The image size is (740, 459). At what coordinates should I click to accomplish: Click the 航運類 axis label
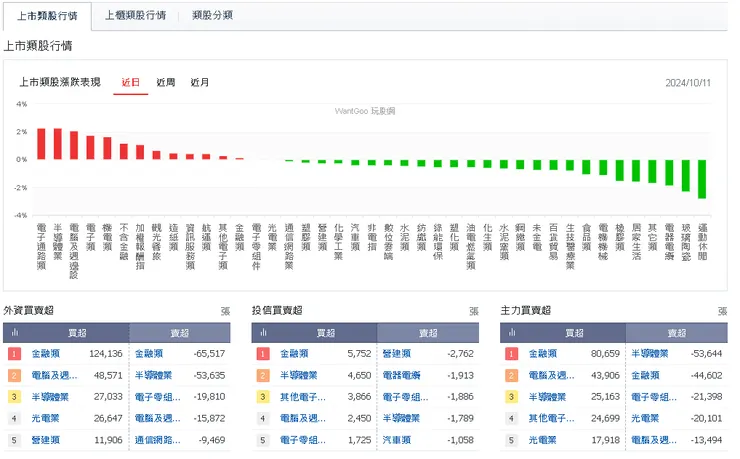click(x=206, y=237)
